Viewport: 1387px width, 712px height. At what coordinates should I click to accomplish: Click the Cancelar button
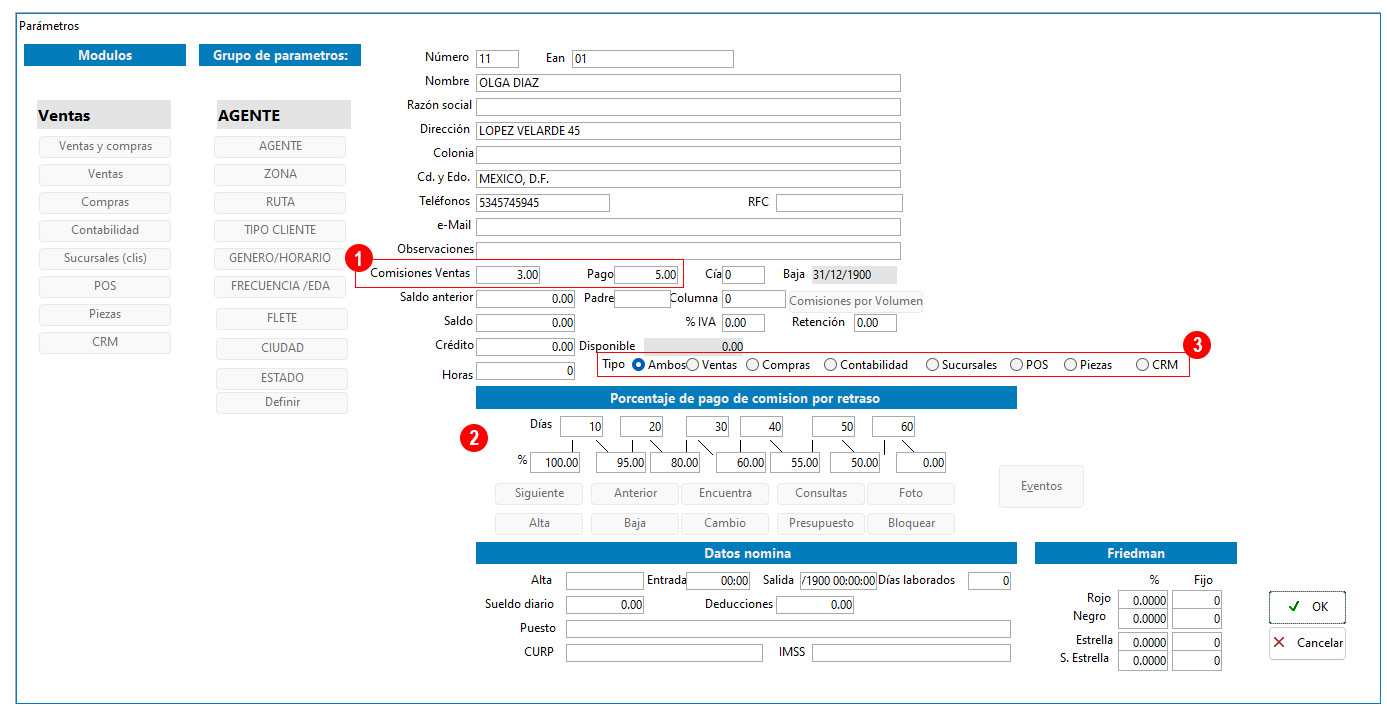1307,643
